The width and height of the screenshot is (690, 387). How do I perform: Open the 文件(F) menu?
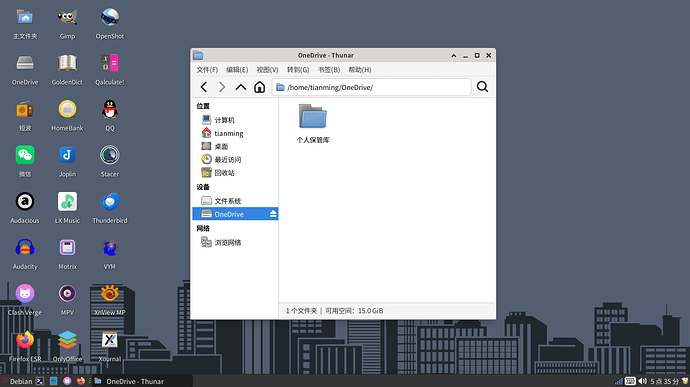[x=207, y=70]
